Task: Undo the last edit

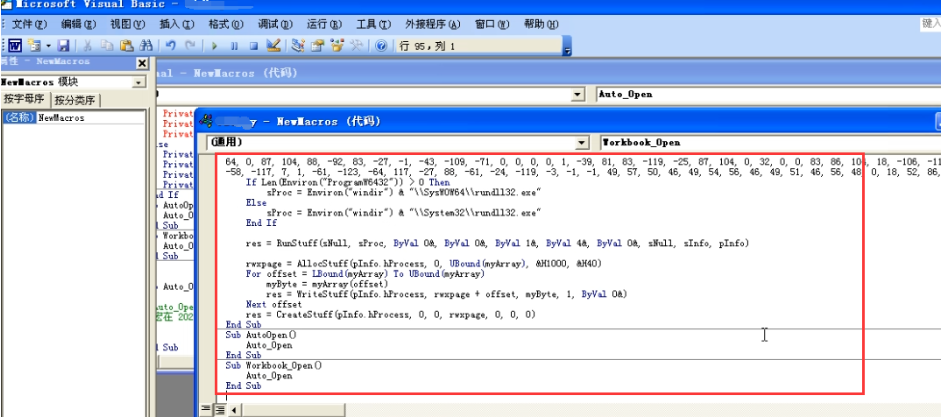Action: [170, 46]
